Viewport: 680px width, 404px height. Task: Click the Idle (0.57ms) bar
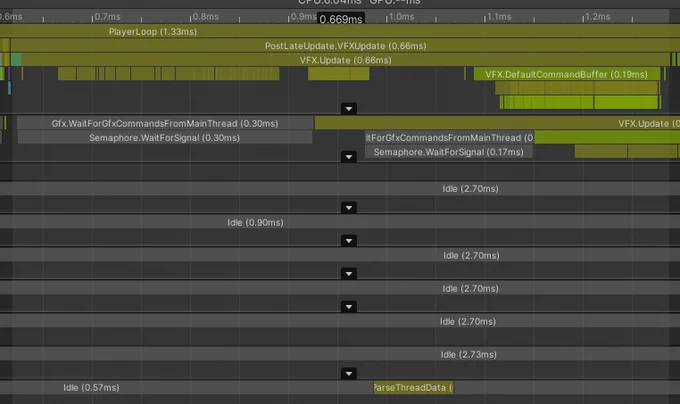coord(186,388)
